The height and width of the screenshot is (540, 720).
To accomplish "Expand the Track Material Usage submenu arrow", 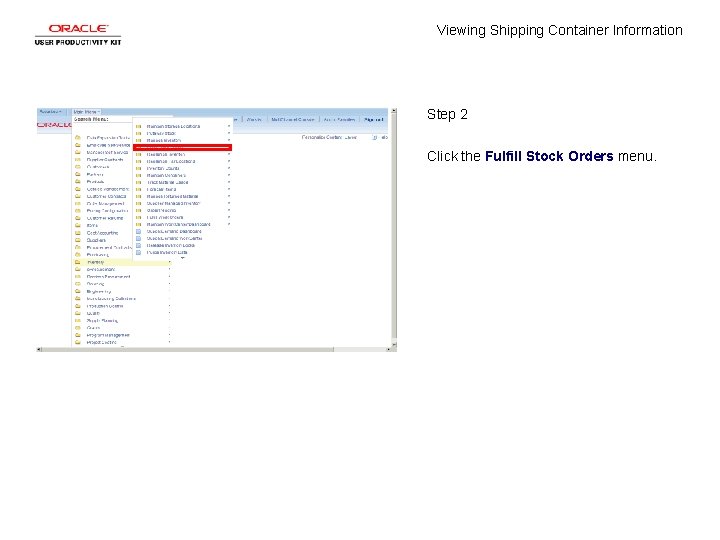I will 229,182.
